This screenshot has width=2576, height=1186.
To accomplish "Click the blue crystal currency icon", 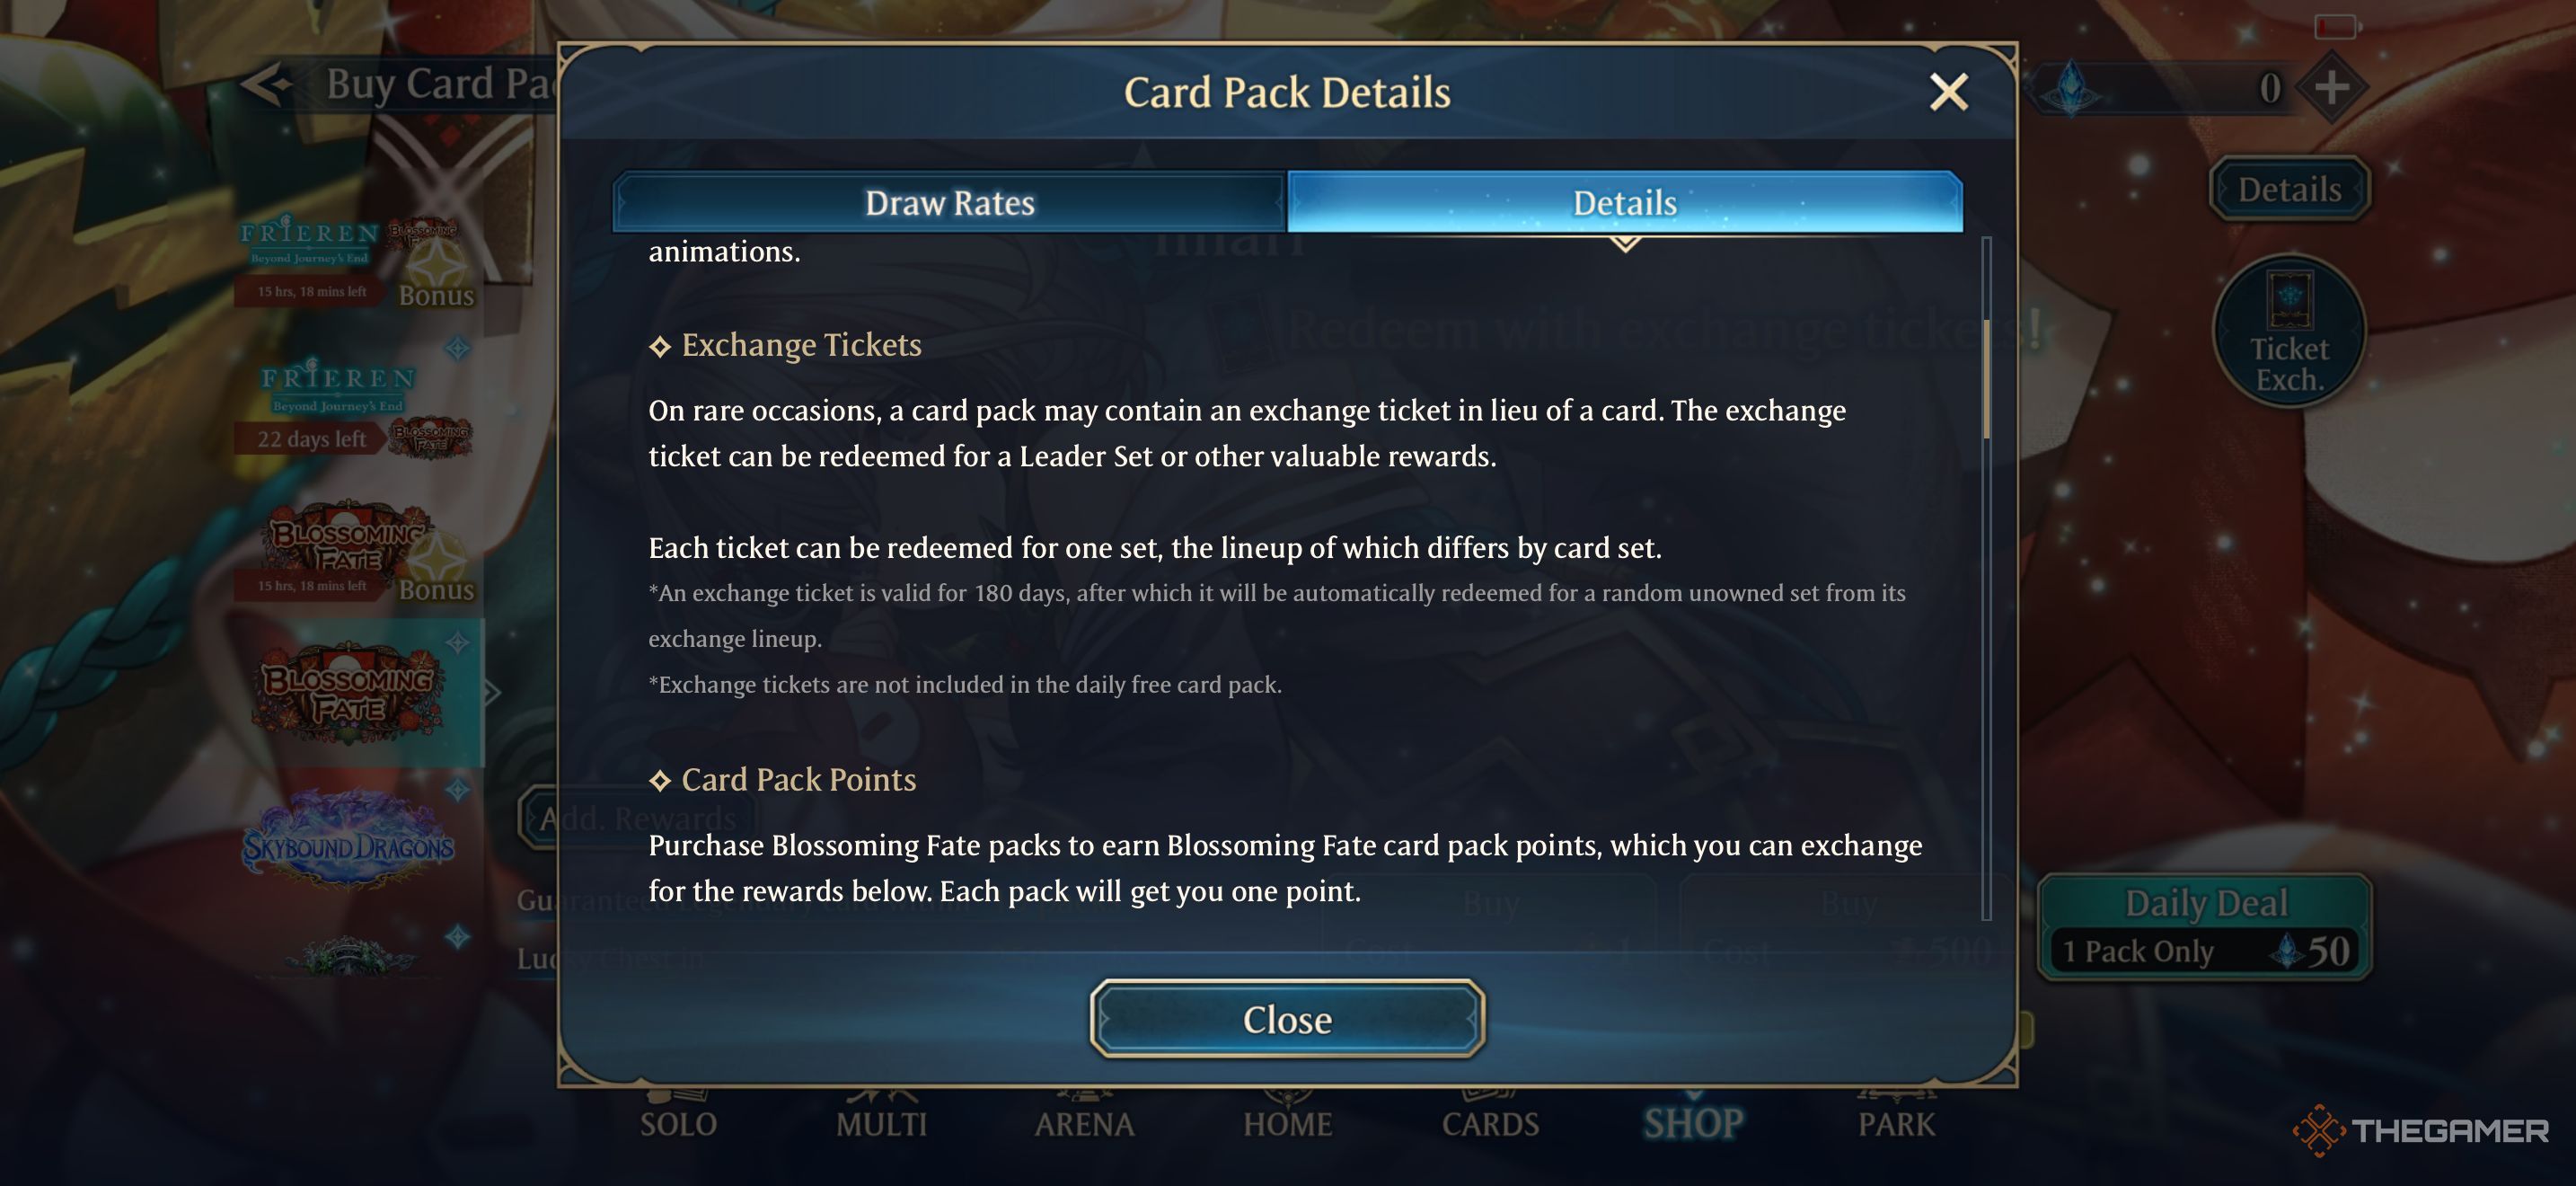I will pos(2072,88).
